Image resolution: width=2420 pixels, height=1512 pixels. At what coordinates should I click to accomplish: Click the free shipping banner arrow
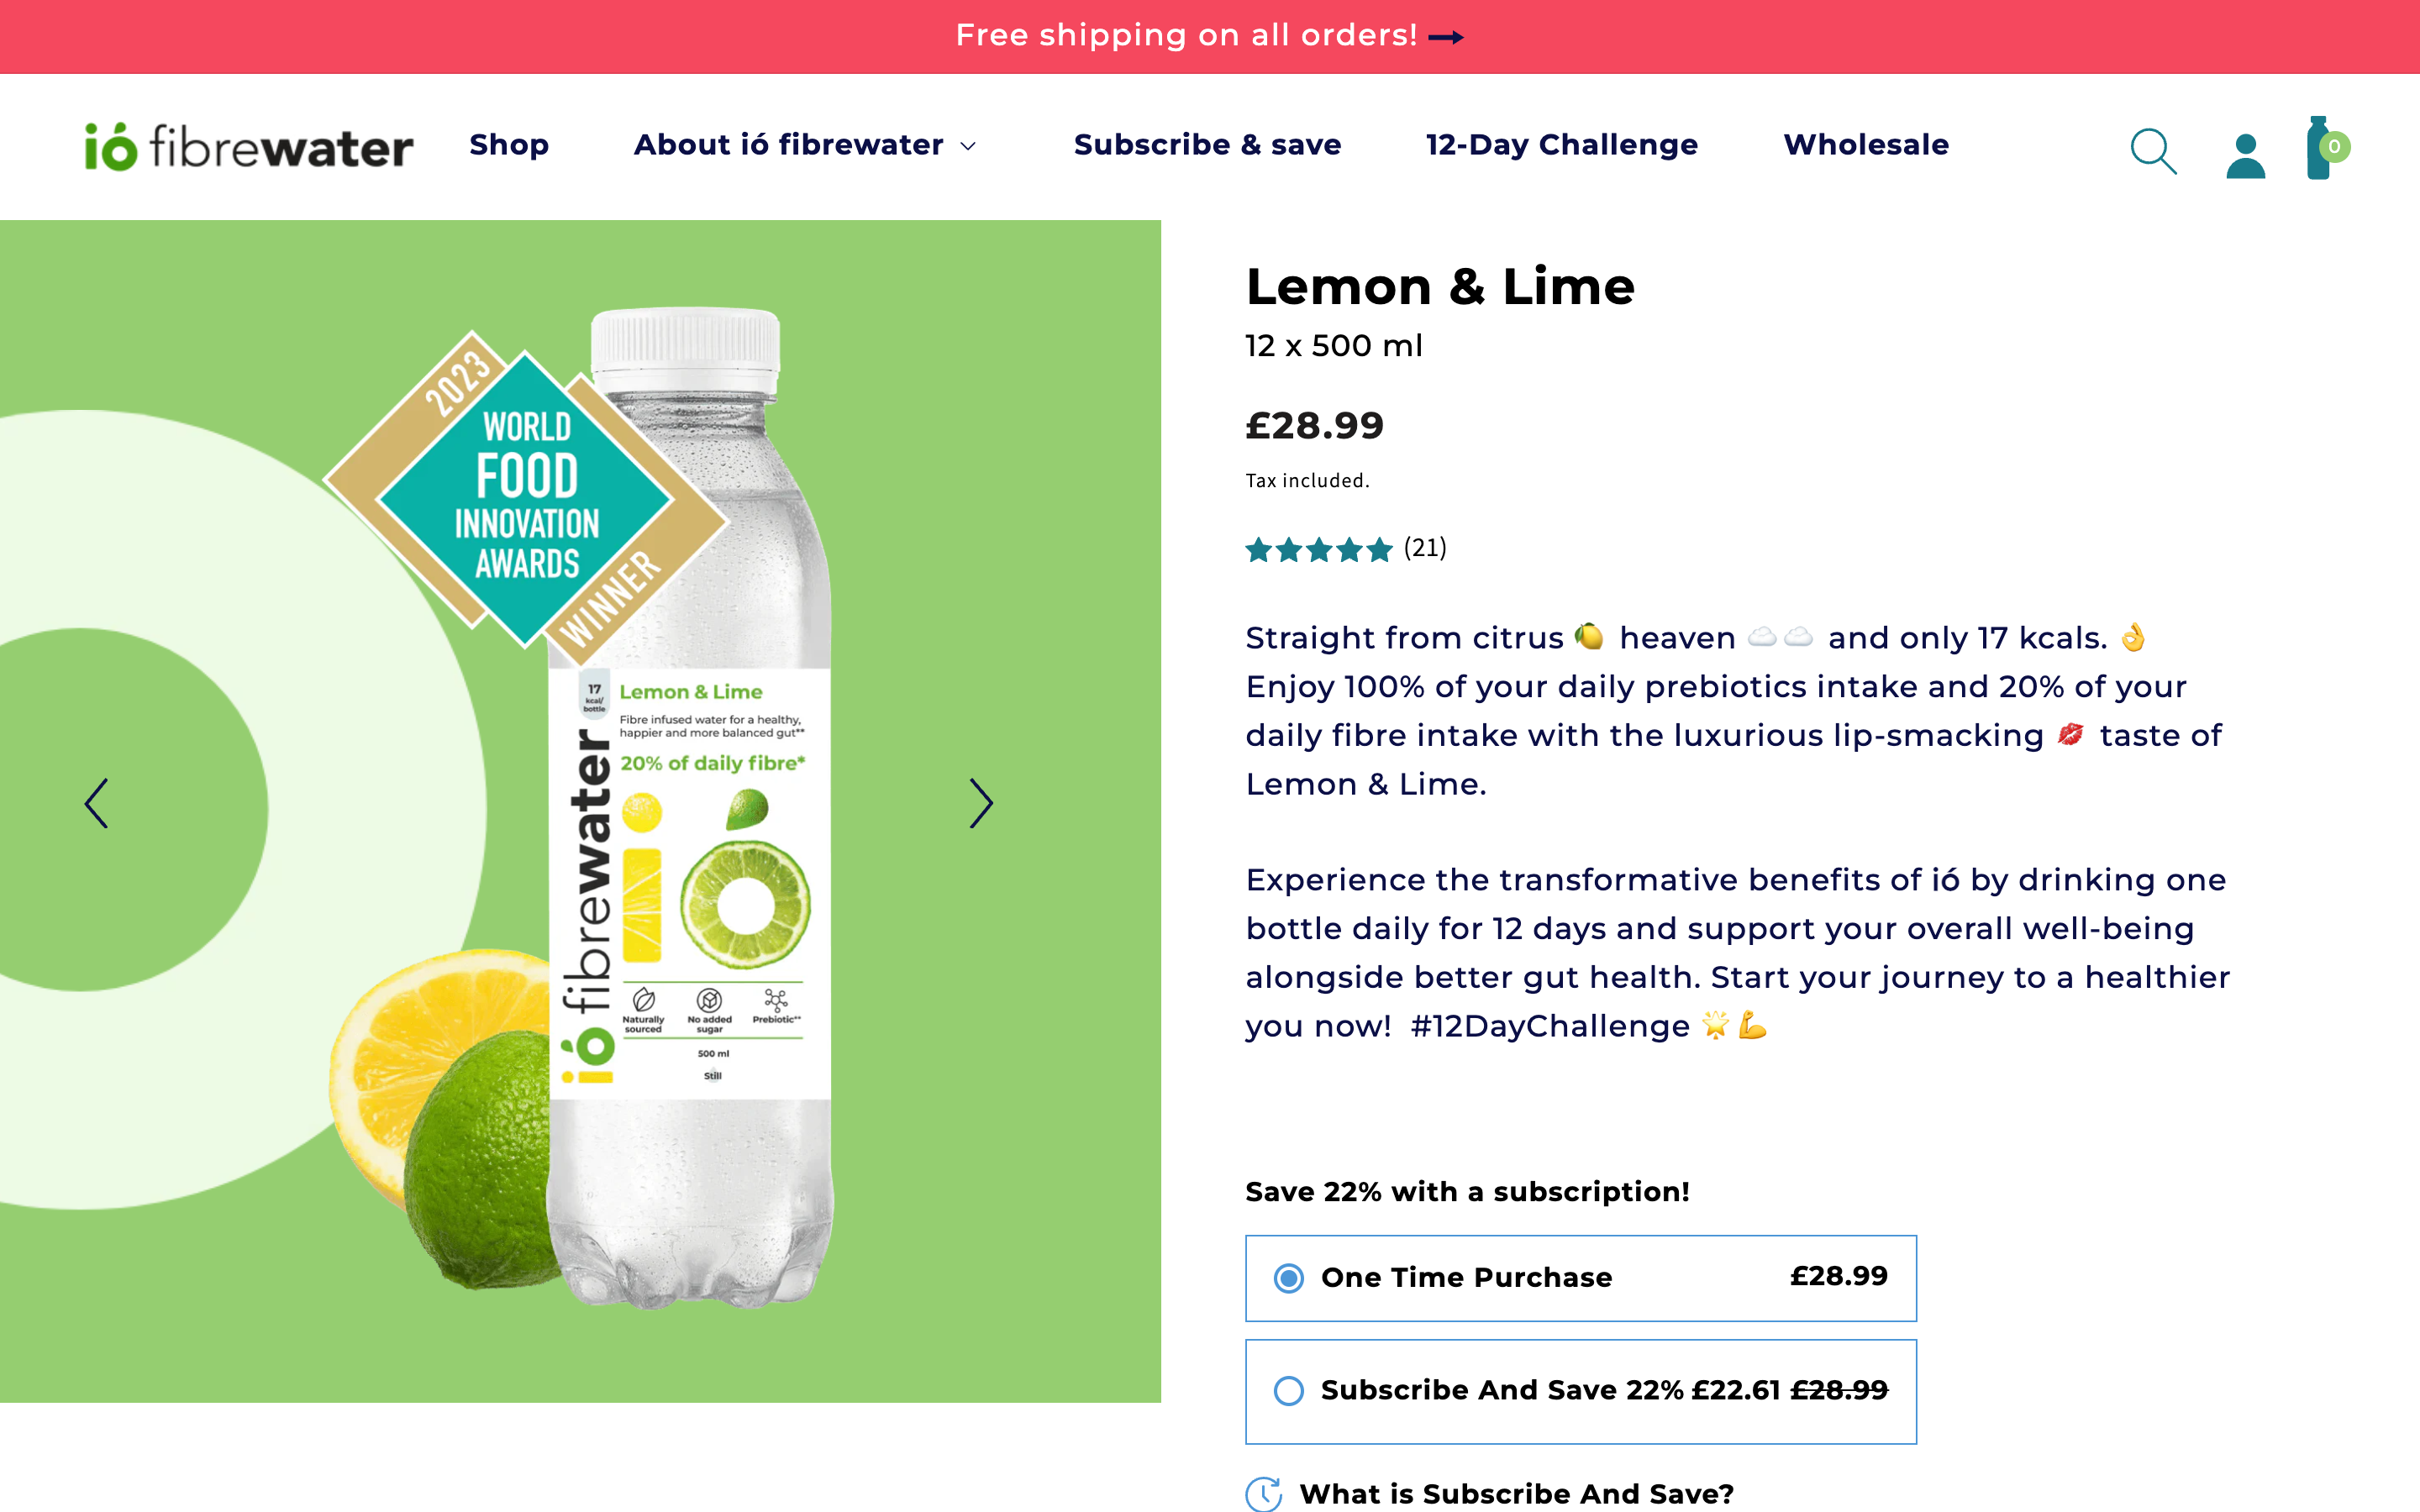[1446, 37]
